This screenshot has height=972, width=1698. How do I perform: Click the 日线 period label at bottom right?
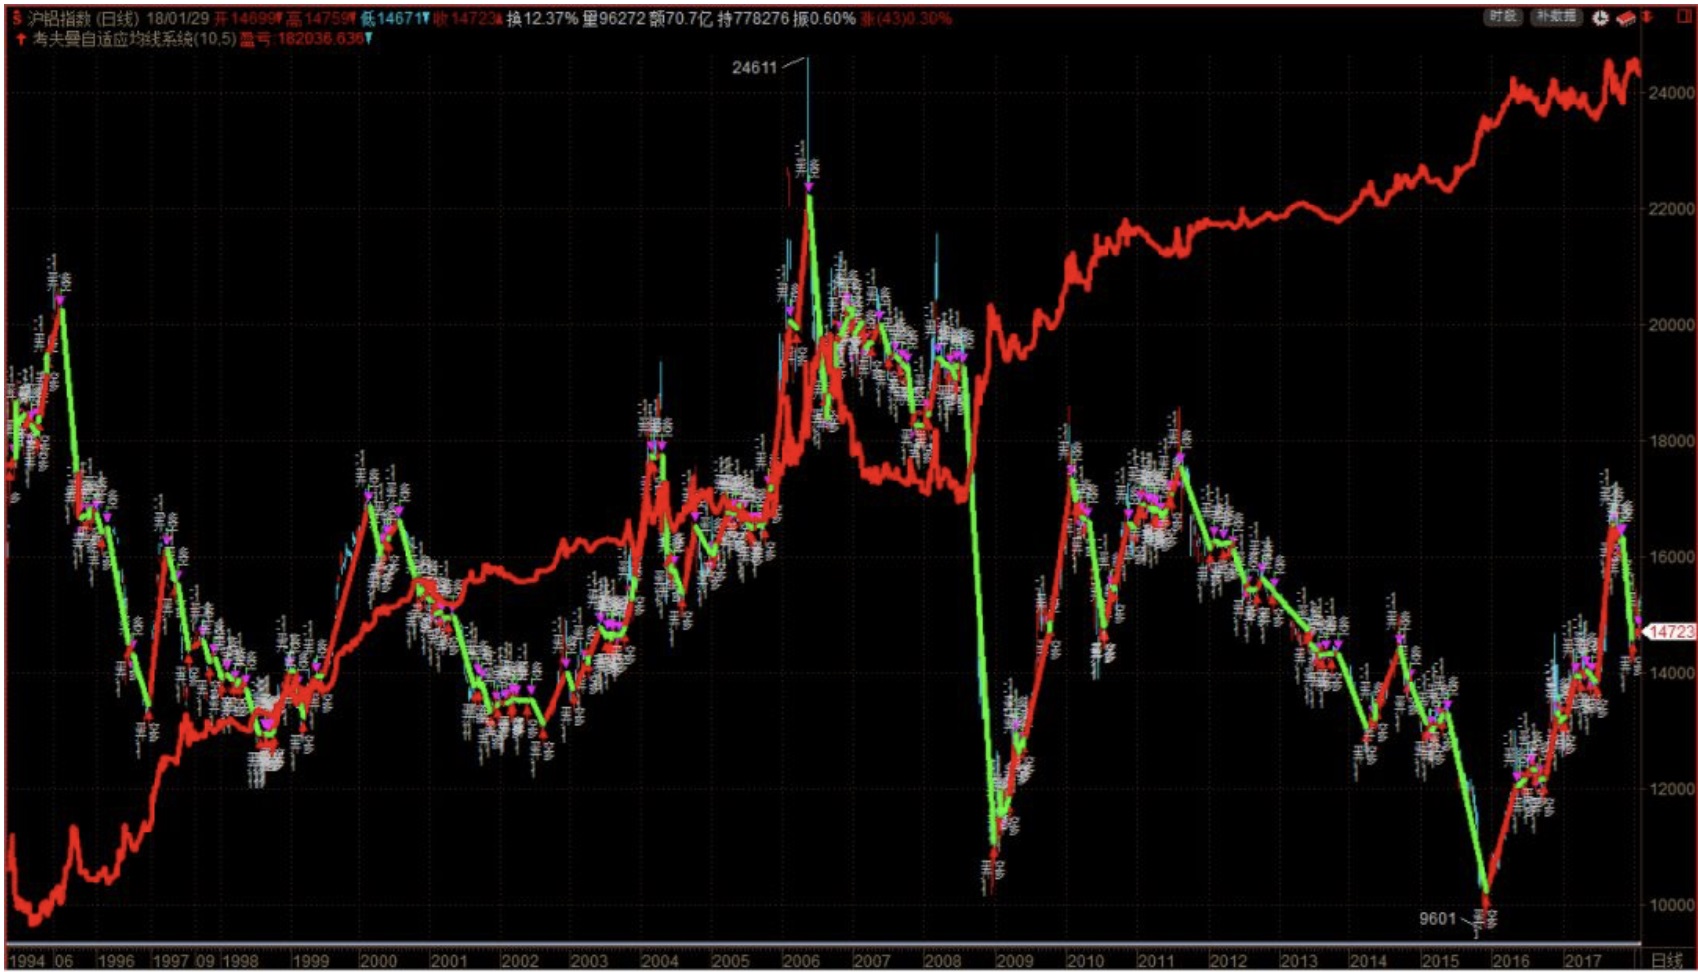click(x=1667, y=960)
